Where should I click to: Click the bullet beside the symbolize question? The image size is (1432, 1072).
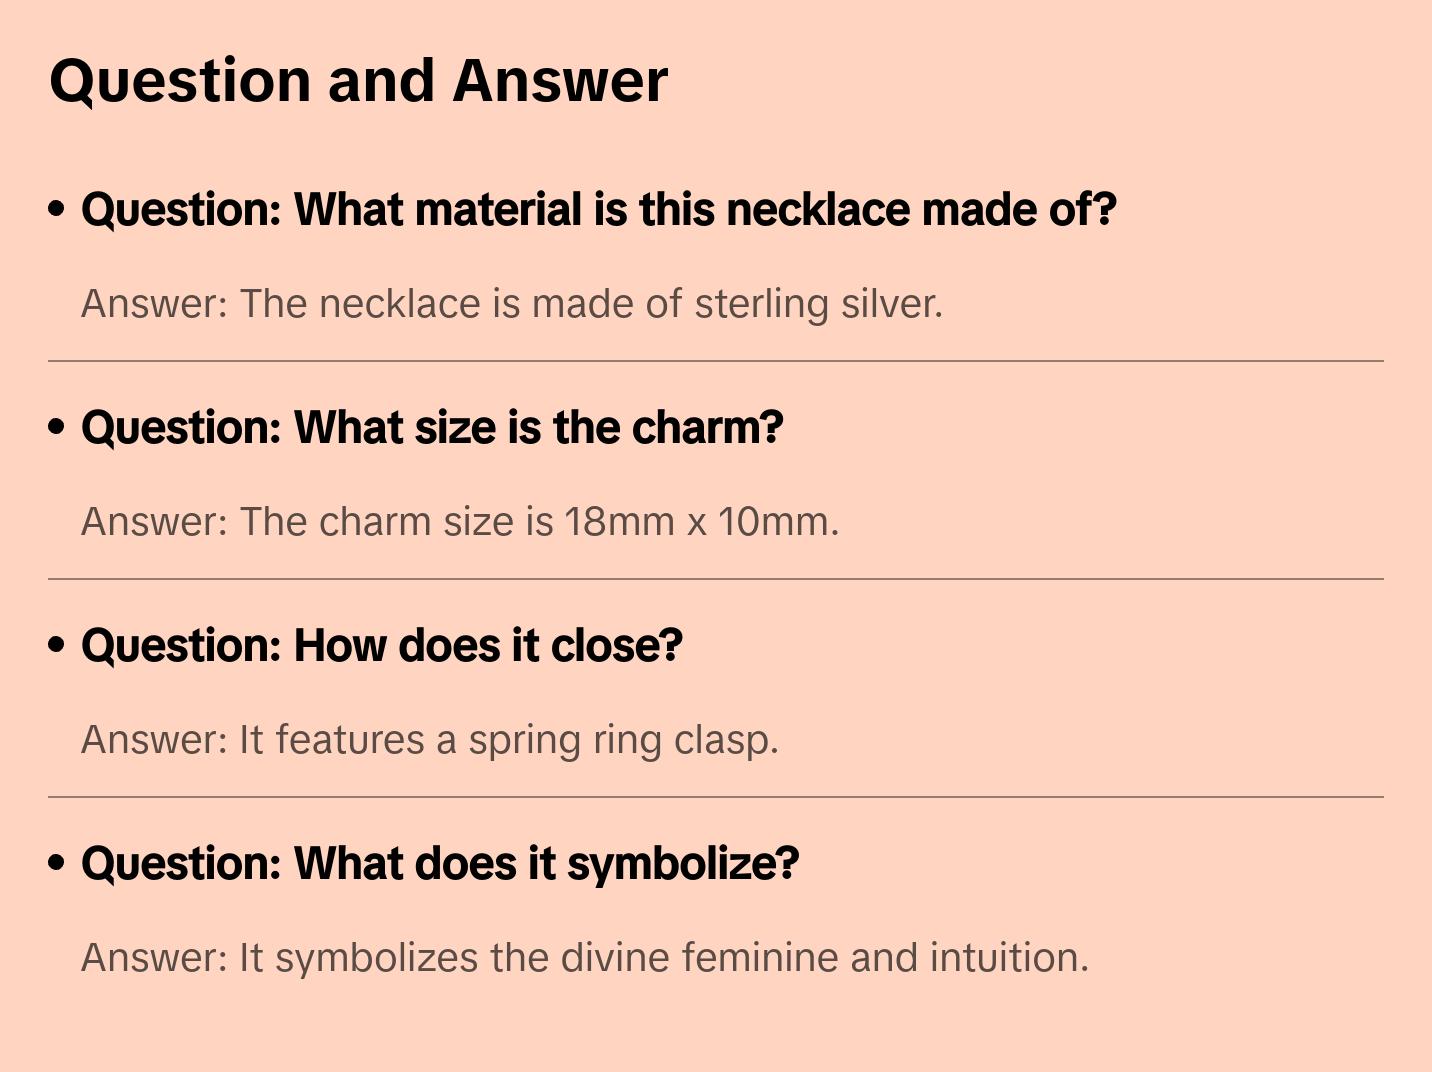pyautogui.click(x=57, y=863)
